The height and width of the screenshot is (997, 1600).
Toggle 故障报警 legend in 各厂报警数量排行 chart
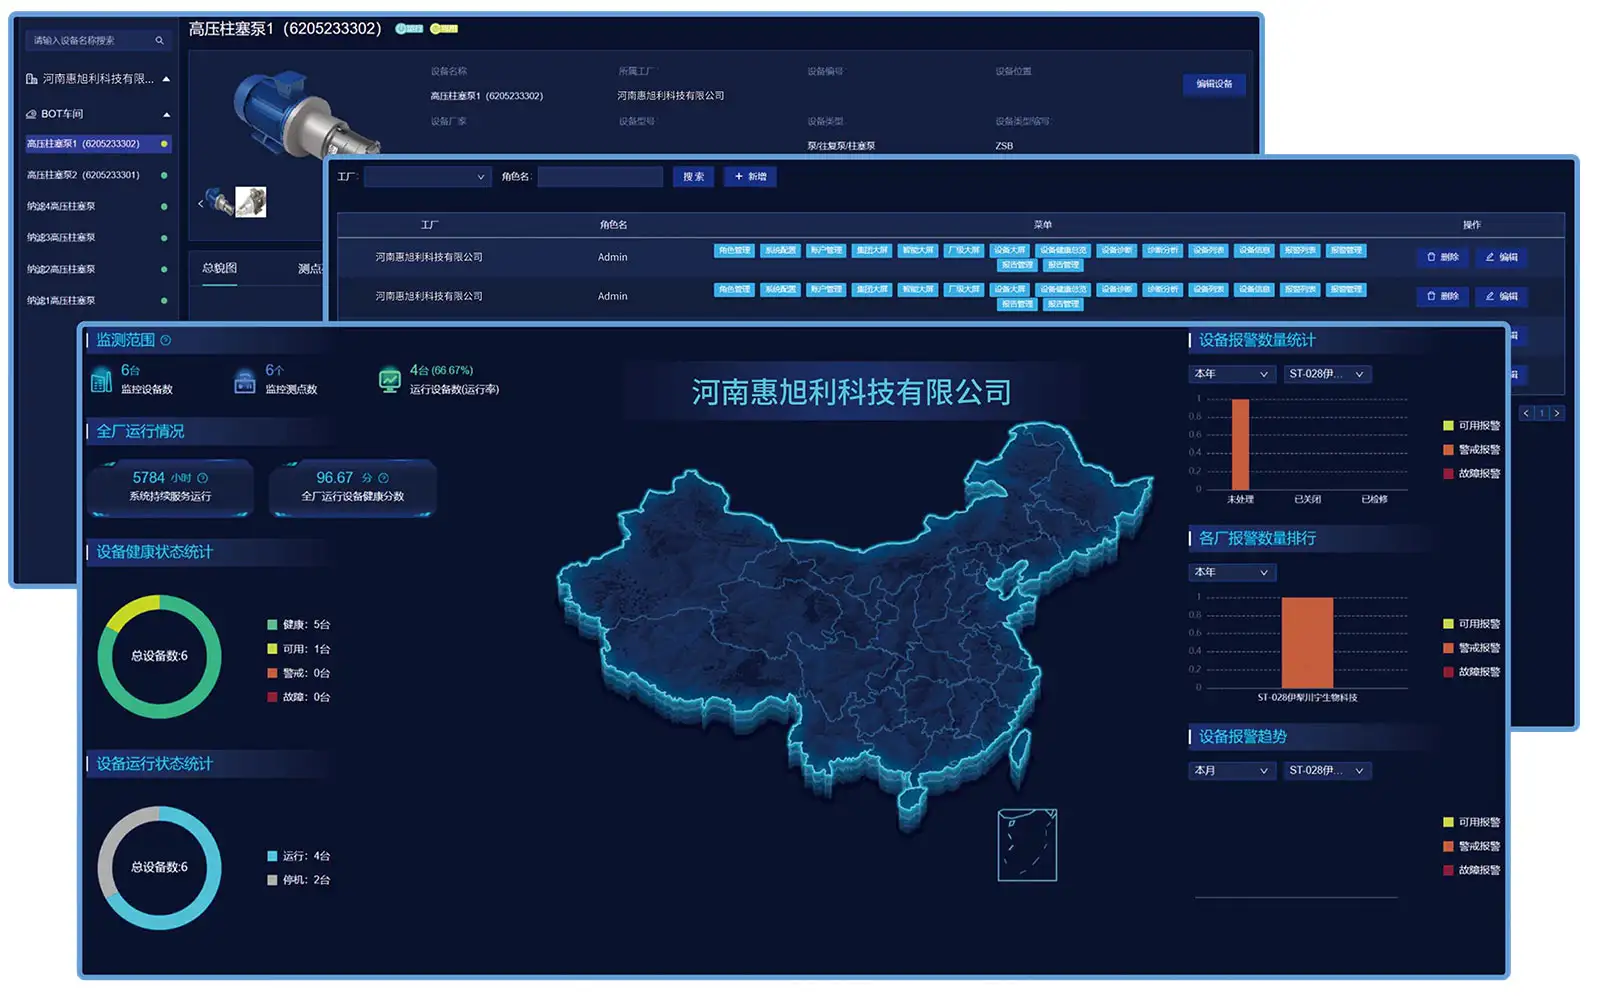pos(1471,672)
